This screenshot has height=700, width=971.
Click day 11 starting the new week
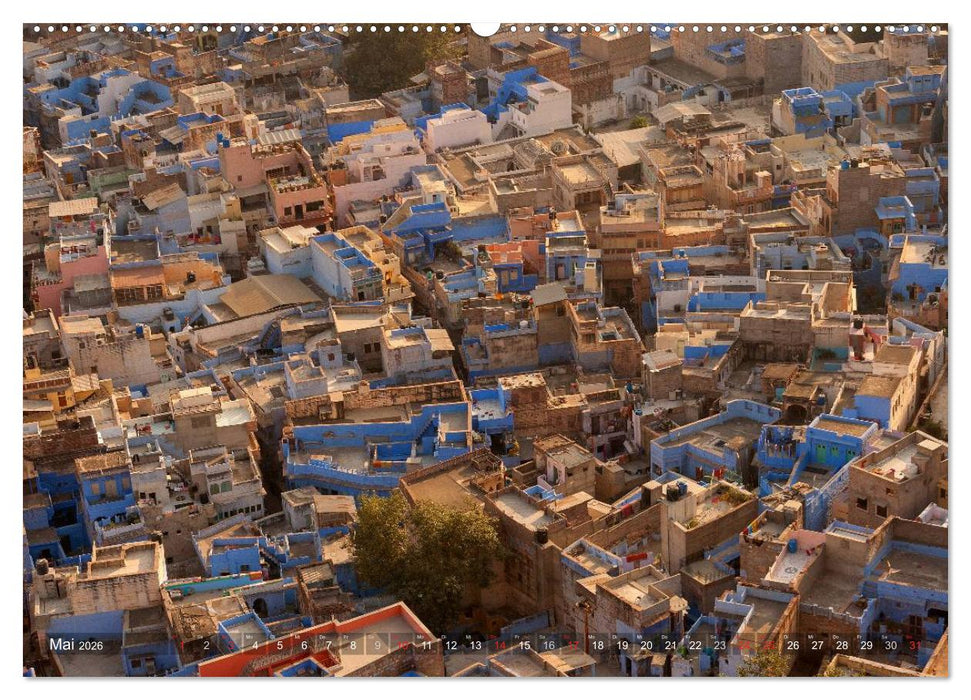tap(427, 645)
